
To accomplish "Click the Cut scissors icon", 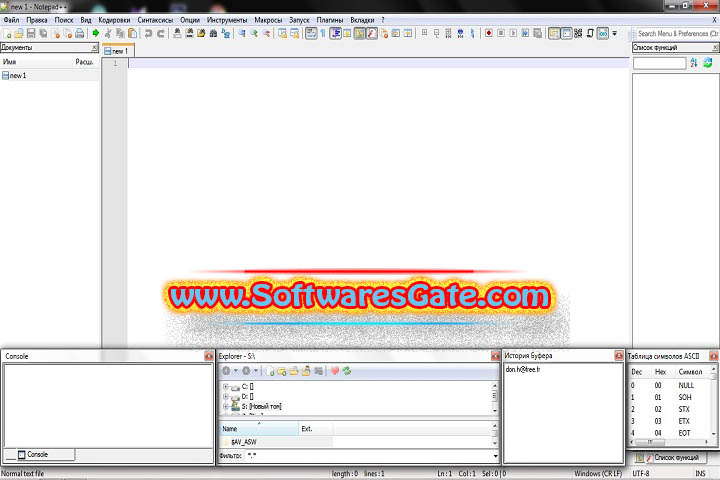I will [108, 34].
